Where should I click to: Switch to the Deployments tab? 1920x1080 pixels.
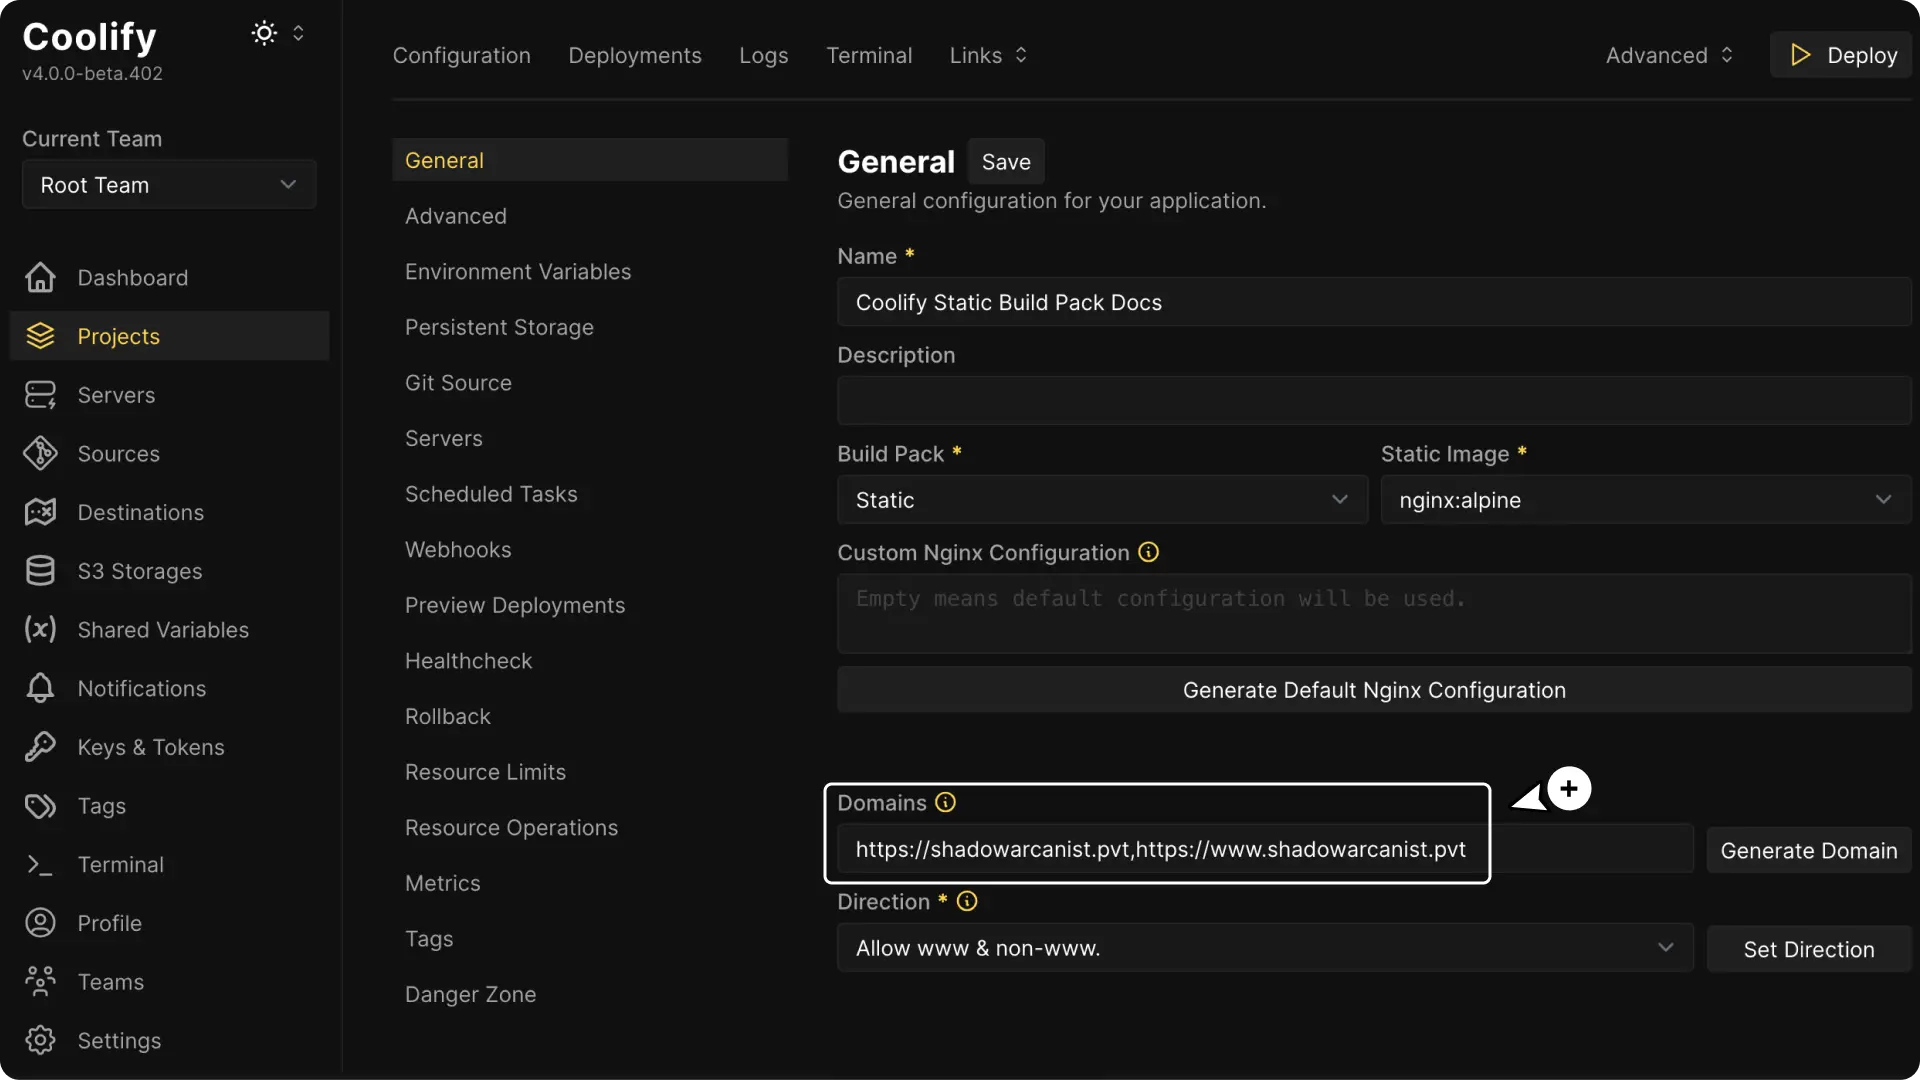(635, 55)
